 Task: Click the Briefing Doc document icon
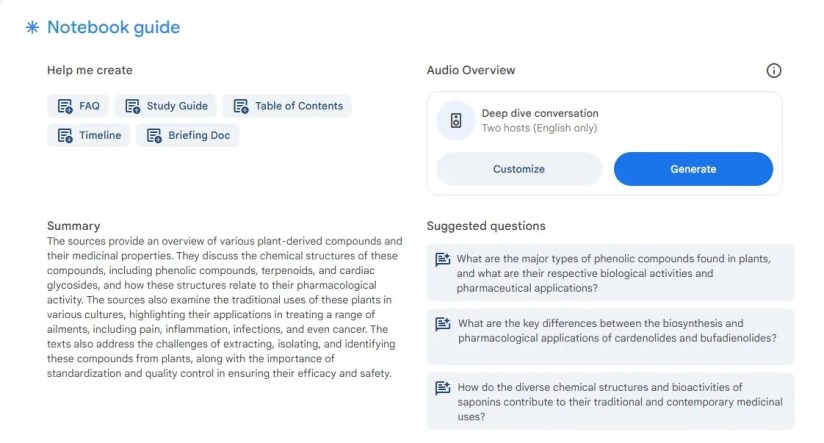[154, 136]
